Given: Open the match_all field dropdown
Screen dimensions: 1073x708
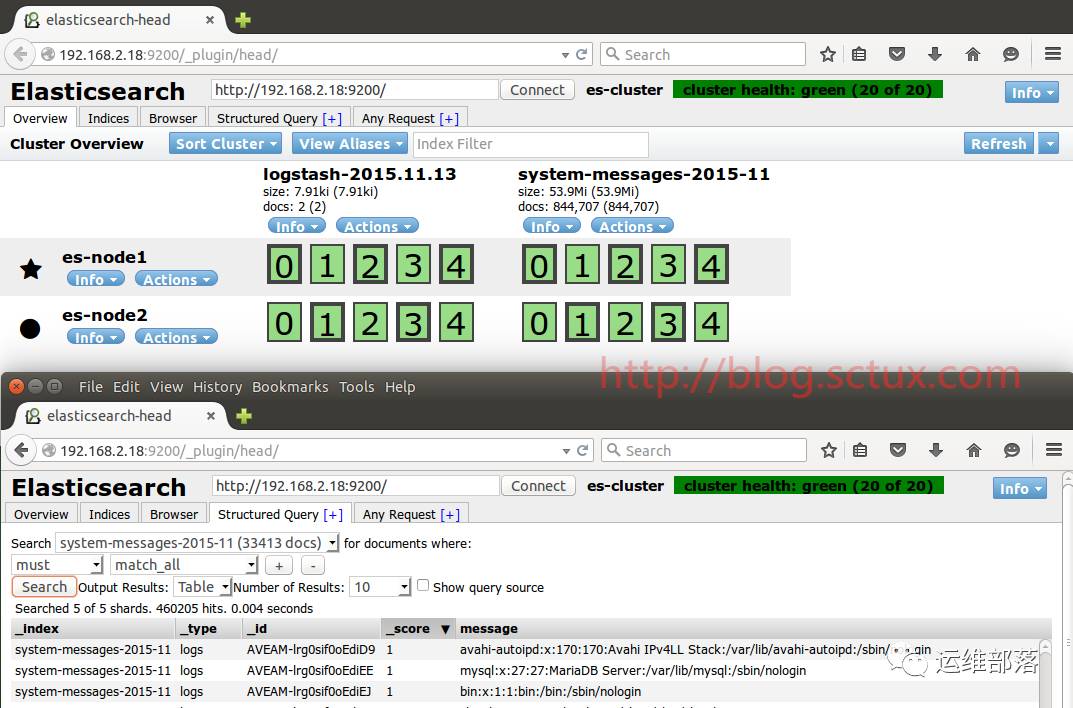Looking at the screenshot, I should [x=184, y=565].
